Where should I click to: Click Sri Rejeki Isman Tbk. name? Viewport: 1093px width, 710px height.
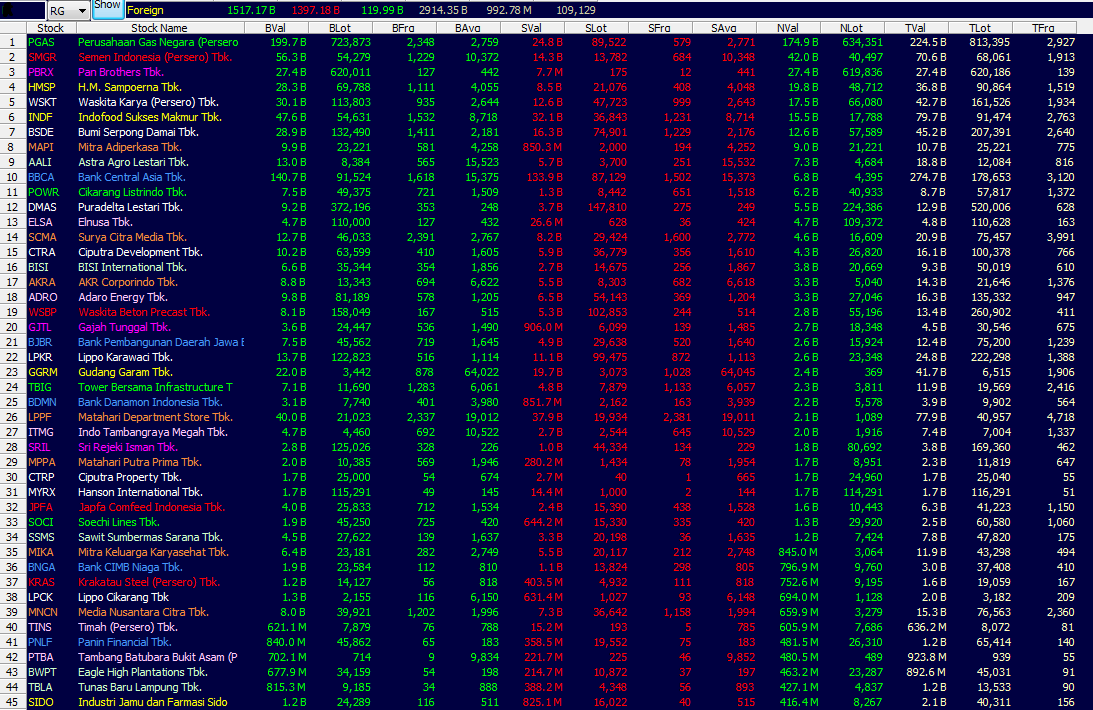(x=128, y=447)
